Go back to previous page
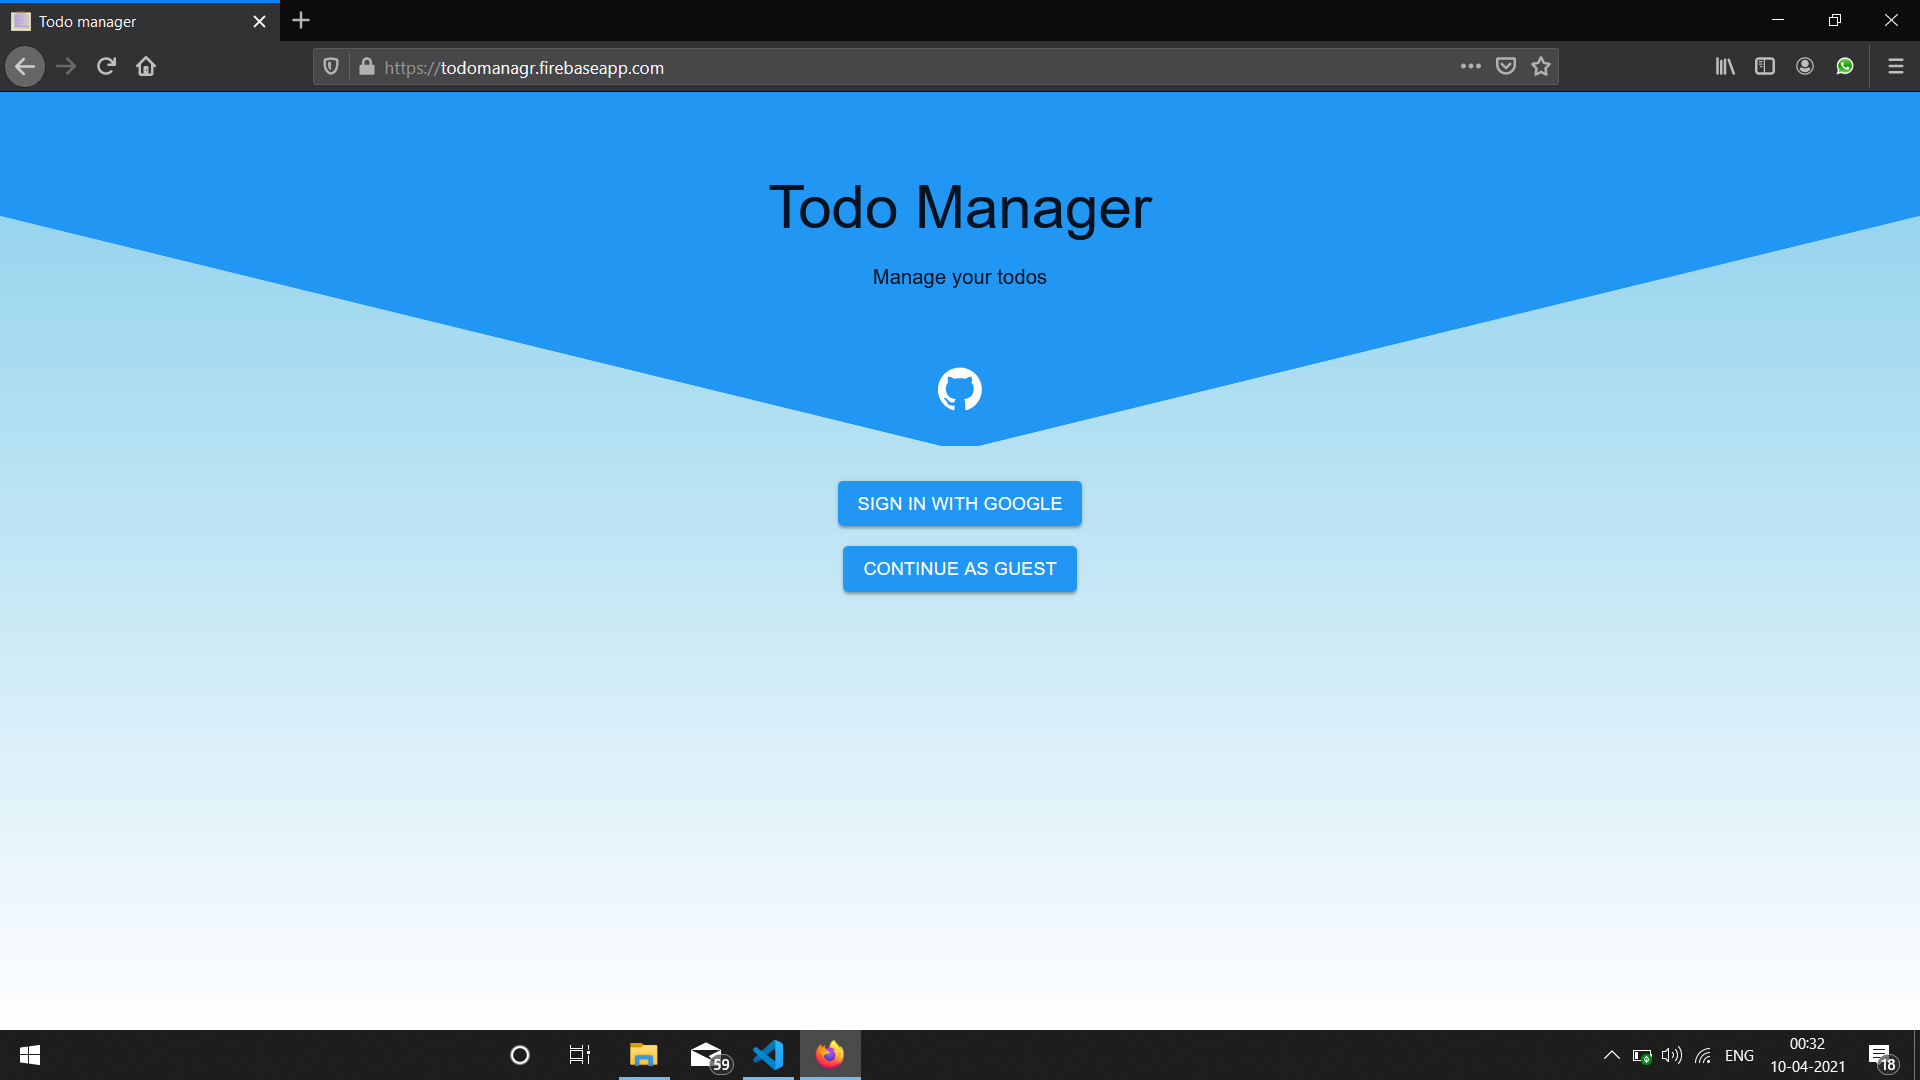Image resolution: width=1920 pixels, height=1080 pixels. 25,67
